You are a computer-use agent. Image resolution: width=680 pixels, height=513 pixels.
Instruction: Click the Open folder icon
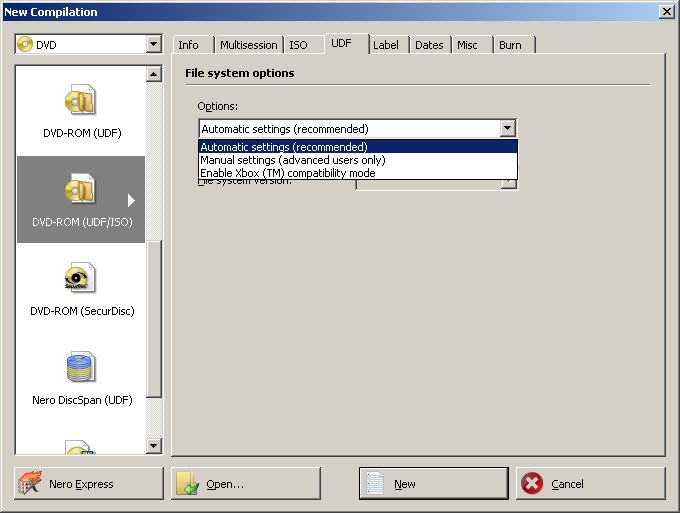click(187, 483)
